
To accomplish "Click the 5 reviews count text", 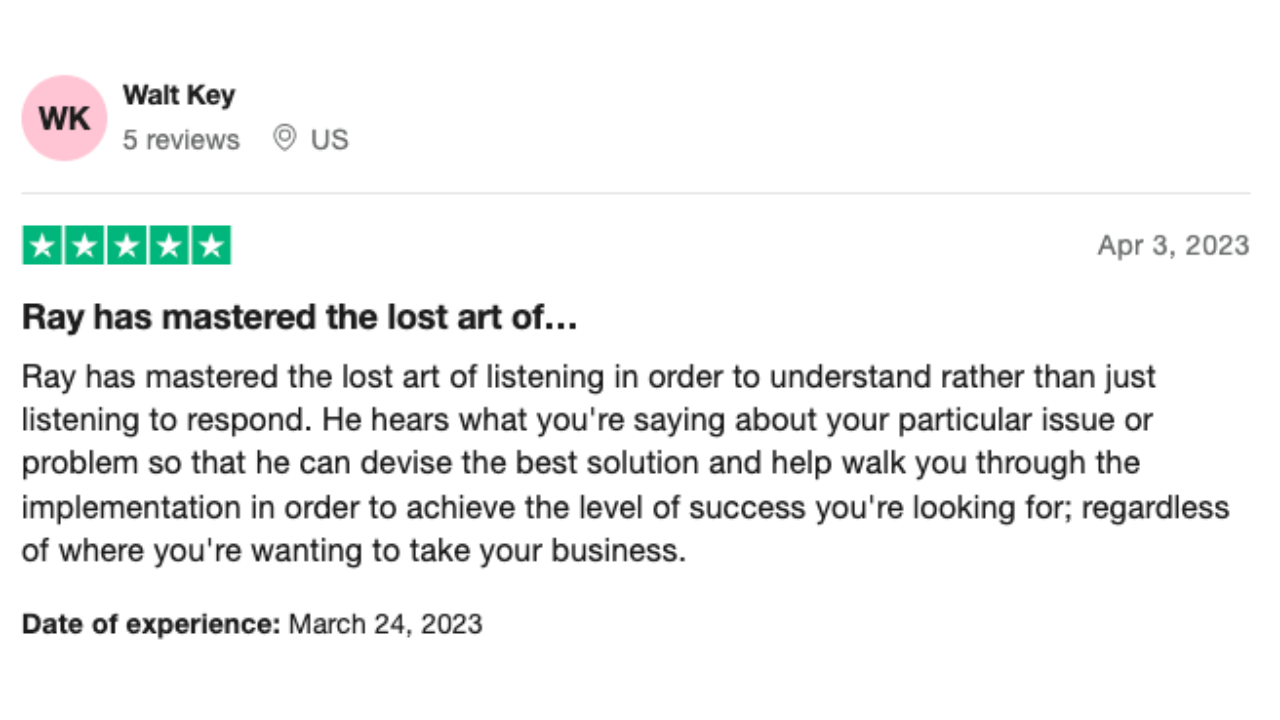I will pos(181,140).
